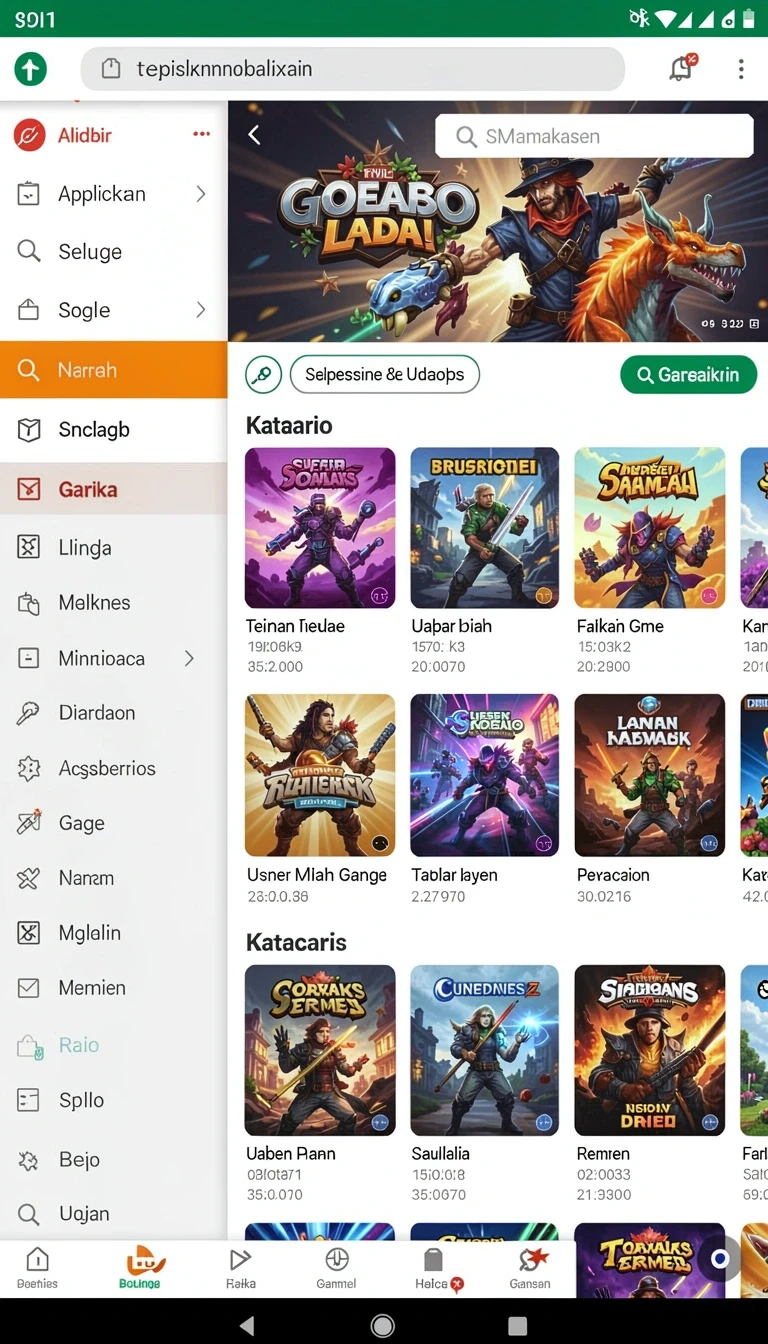The image size is (768, 1344).
Task: Switch to the Relka bottom tab
Action: click(240, 1268)
